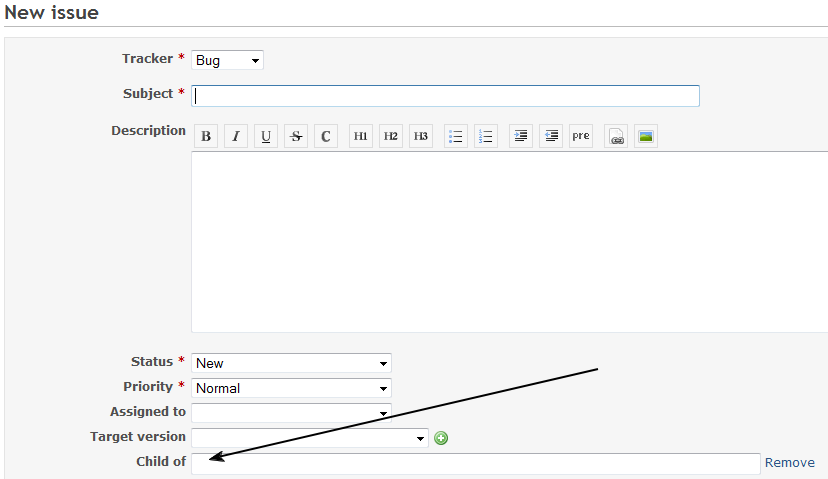Focus the Child of input field
828x479 pixels.
476,464
